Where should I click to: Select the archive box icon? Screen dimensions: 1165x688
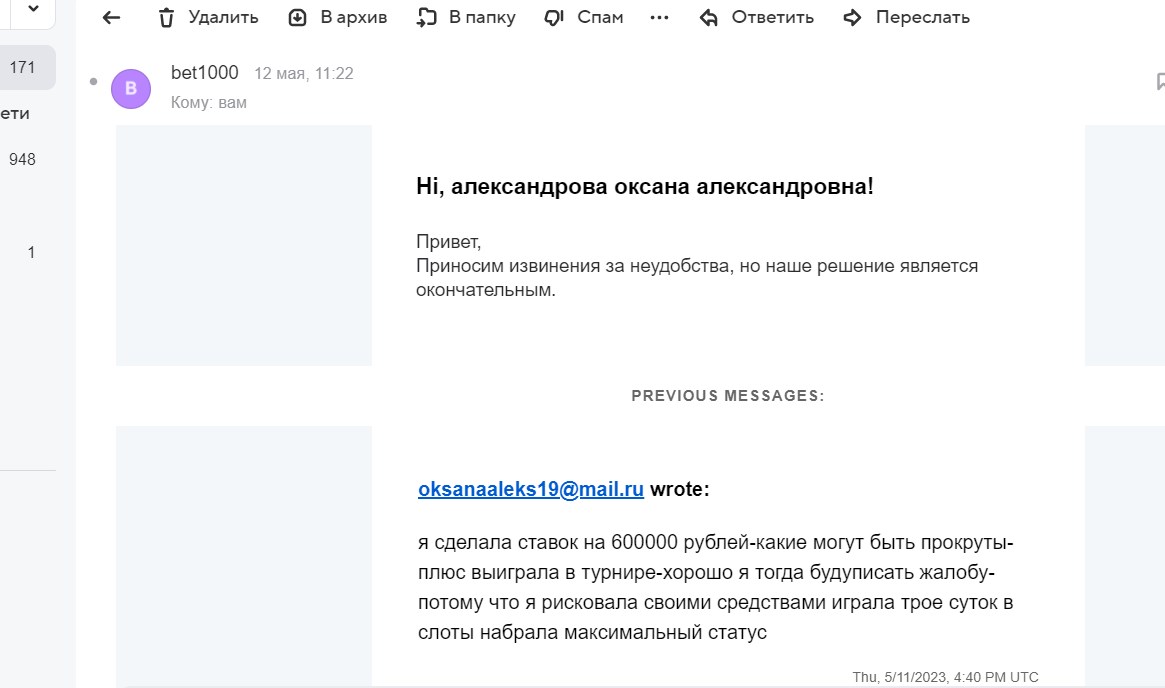pos(296,16)
